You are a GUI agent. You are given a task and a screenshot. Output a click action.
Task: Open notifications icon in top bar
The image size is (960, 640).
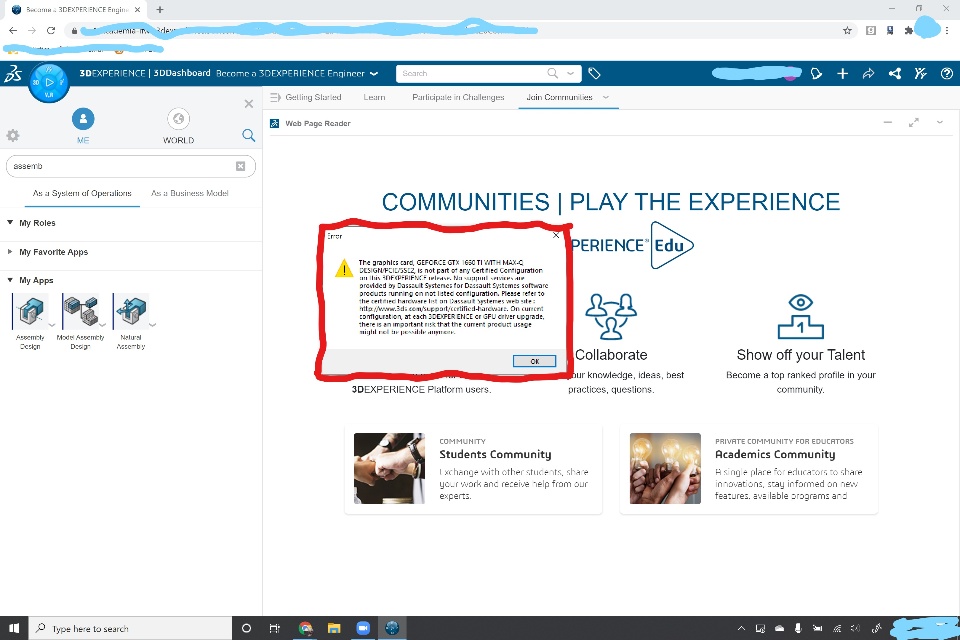tap(816, 73)
